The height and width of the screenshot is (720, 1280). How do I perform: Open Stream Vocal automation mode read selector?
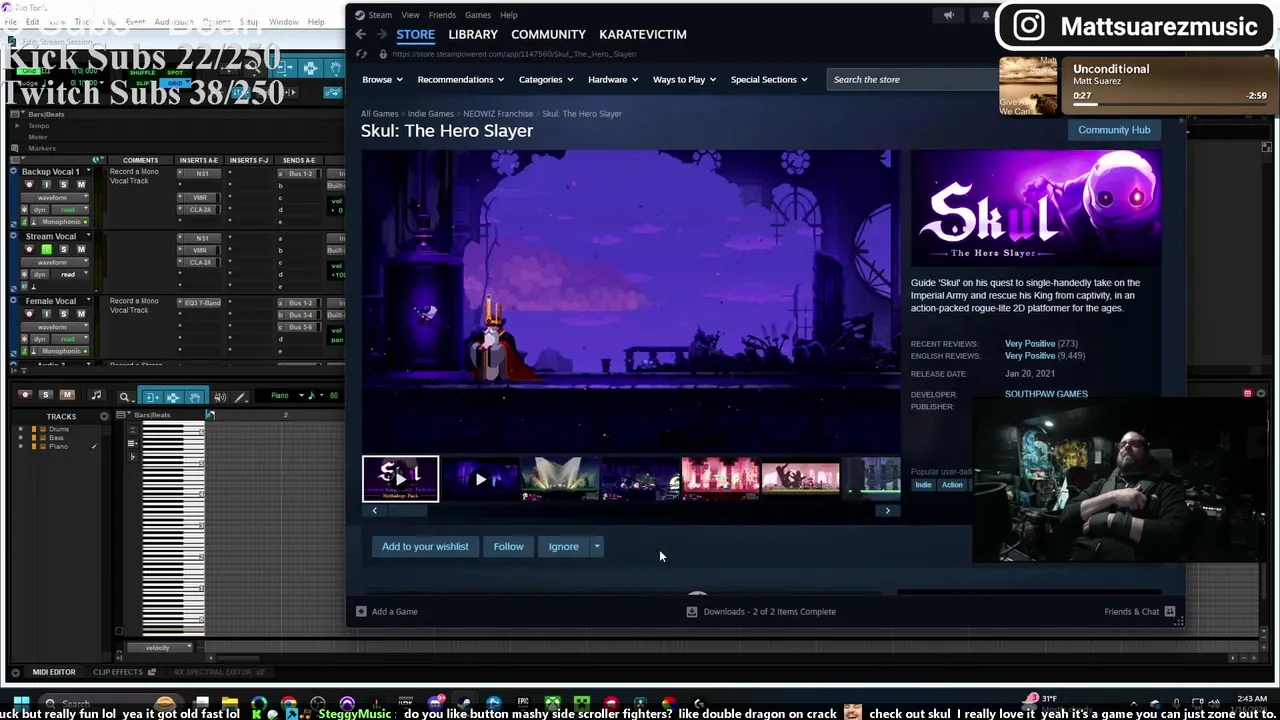tap(70, 274)
